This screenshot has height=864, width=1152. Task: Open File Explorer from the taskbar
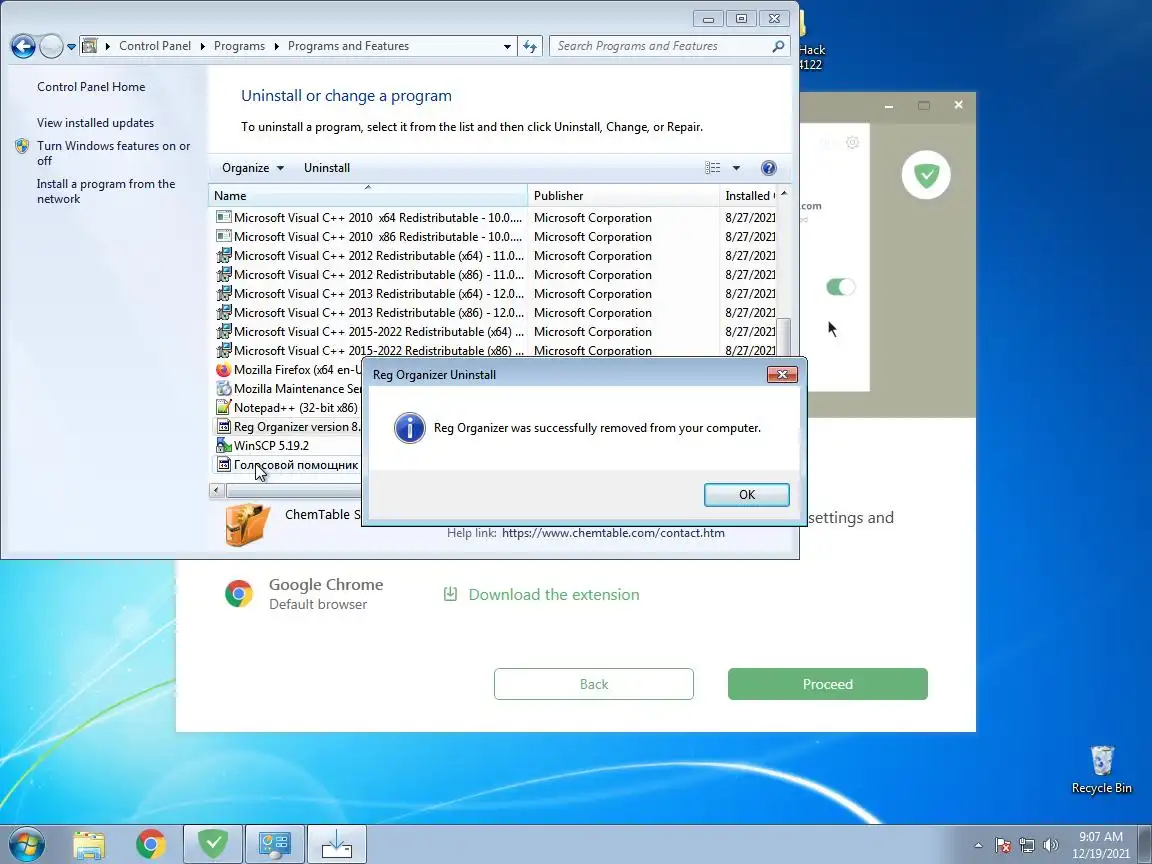pos(89,845)
